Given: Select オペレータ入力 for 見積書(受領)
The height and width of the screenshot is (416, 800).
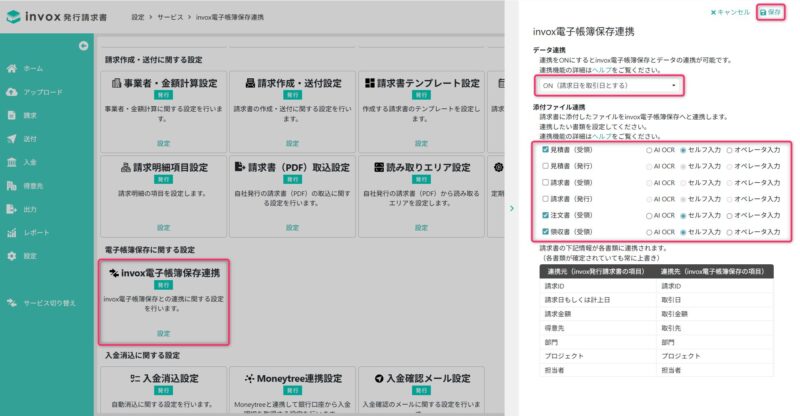Looking at the screenshot, I should (x=730, y=150).
